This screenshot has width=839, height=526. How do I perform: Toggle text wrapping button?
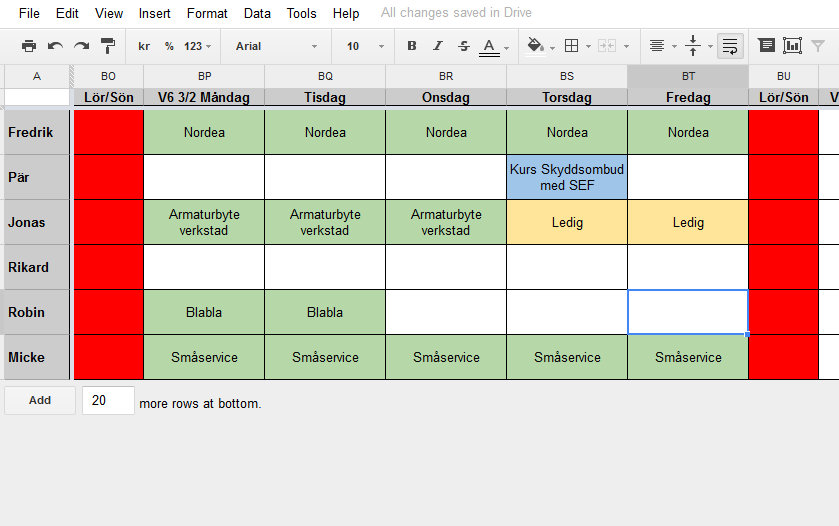[x=729, y=46]
